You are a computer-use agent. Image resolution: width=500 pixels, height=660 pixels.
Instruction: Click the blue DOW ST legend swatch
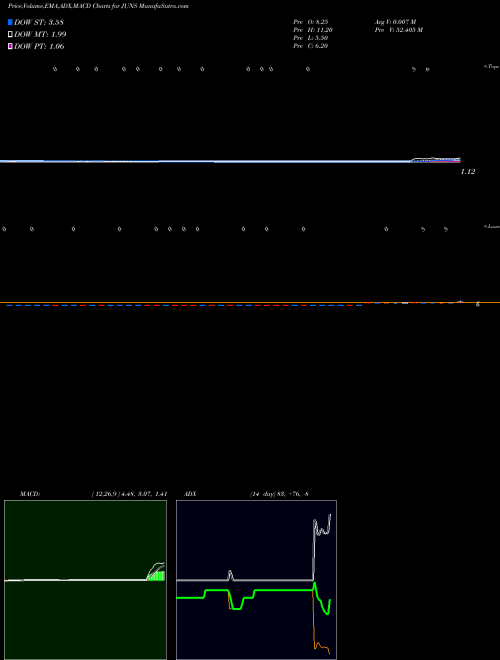click(x=10, y=22)
